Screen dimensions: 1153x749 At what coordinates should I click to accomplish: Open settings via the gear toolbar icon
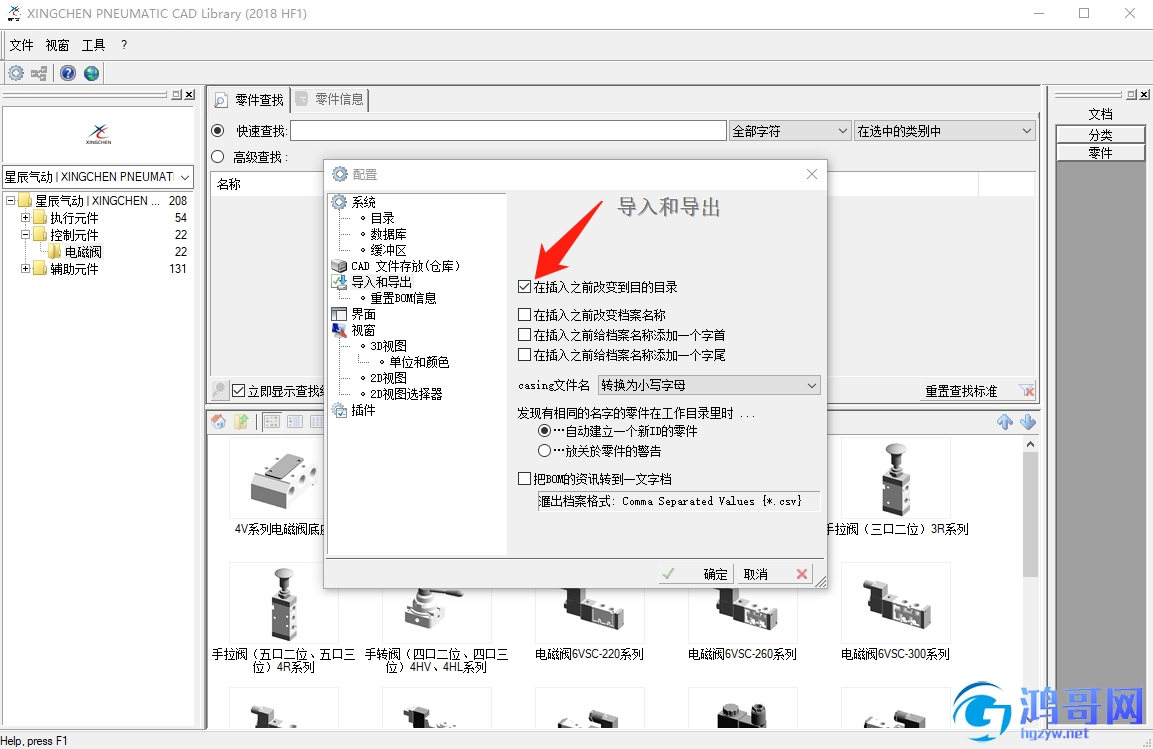tap(15, 73)
